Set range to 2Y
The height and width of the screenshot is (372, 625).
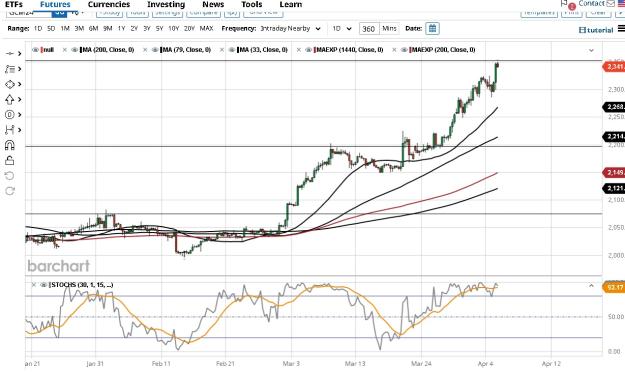134,28
